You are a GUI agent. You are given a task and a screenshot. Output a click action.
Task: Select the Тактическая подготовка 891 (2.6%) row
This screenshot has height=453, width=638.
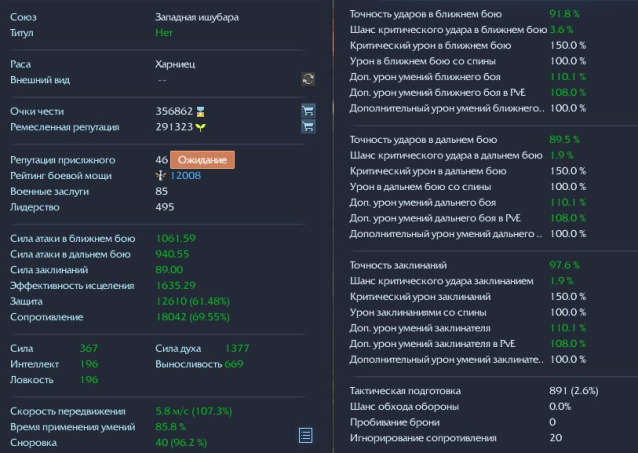click(470, 390)
